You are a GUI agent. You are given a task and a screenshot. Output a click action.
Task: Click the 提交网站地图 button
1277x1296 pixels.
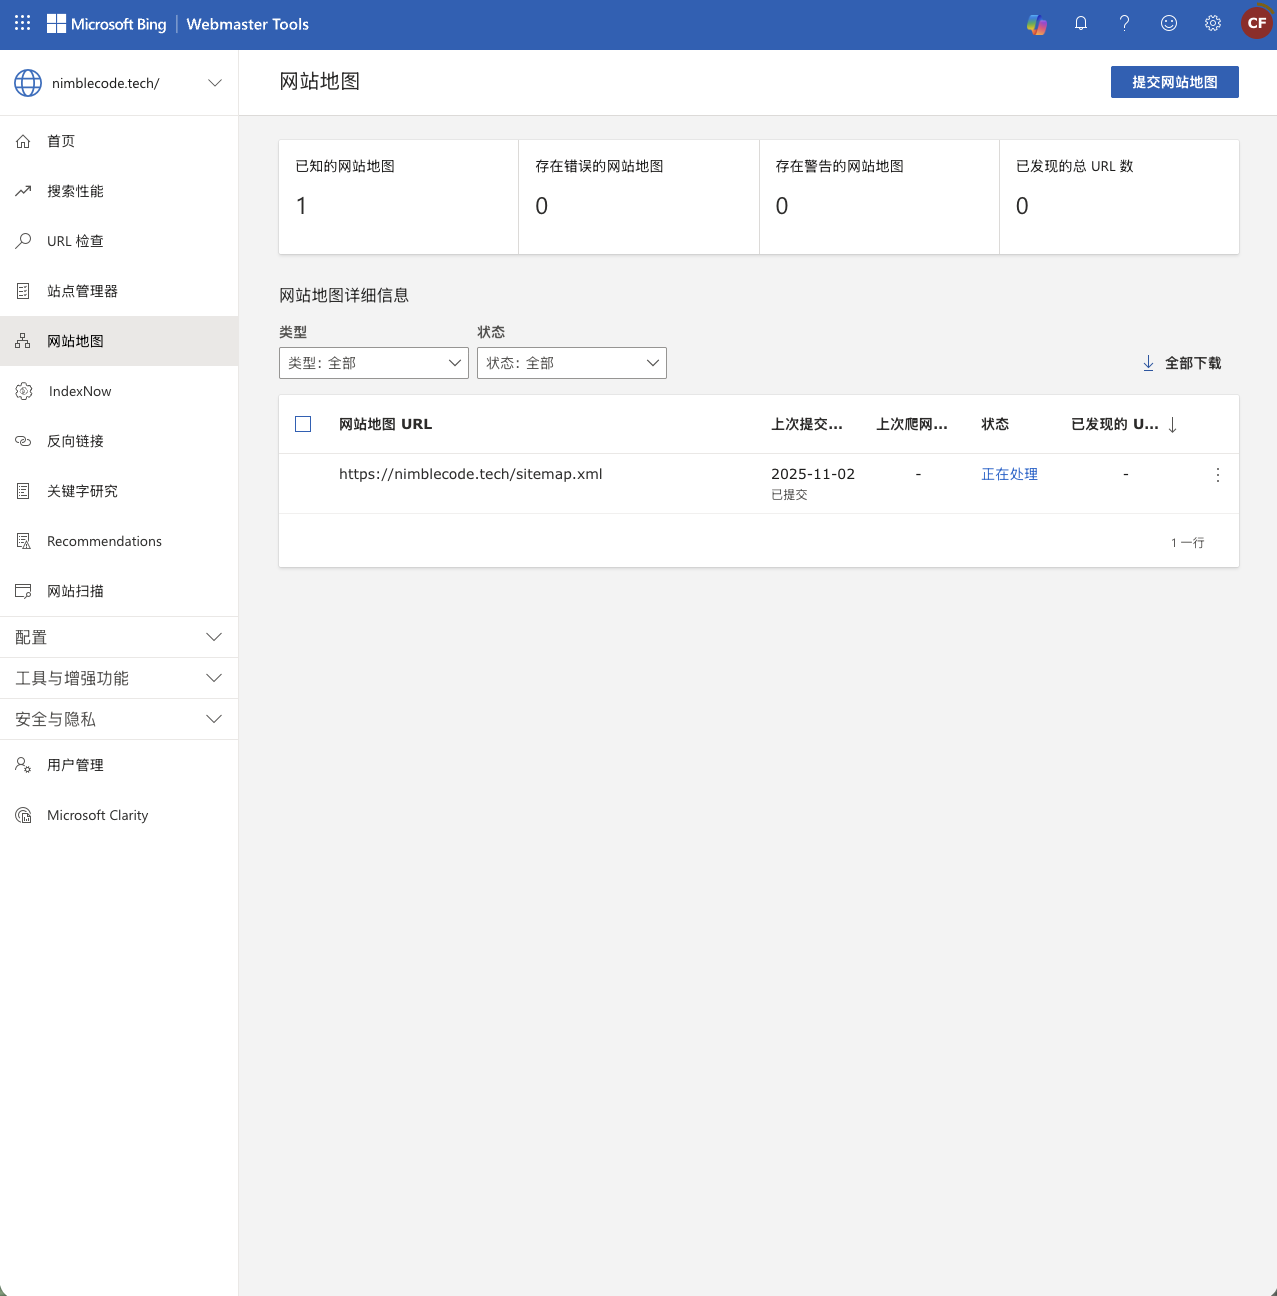1174,82
